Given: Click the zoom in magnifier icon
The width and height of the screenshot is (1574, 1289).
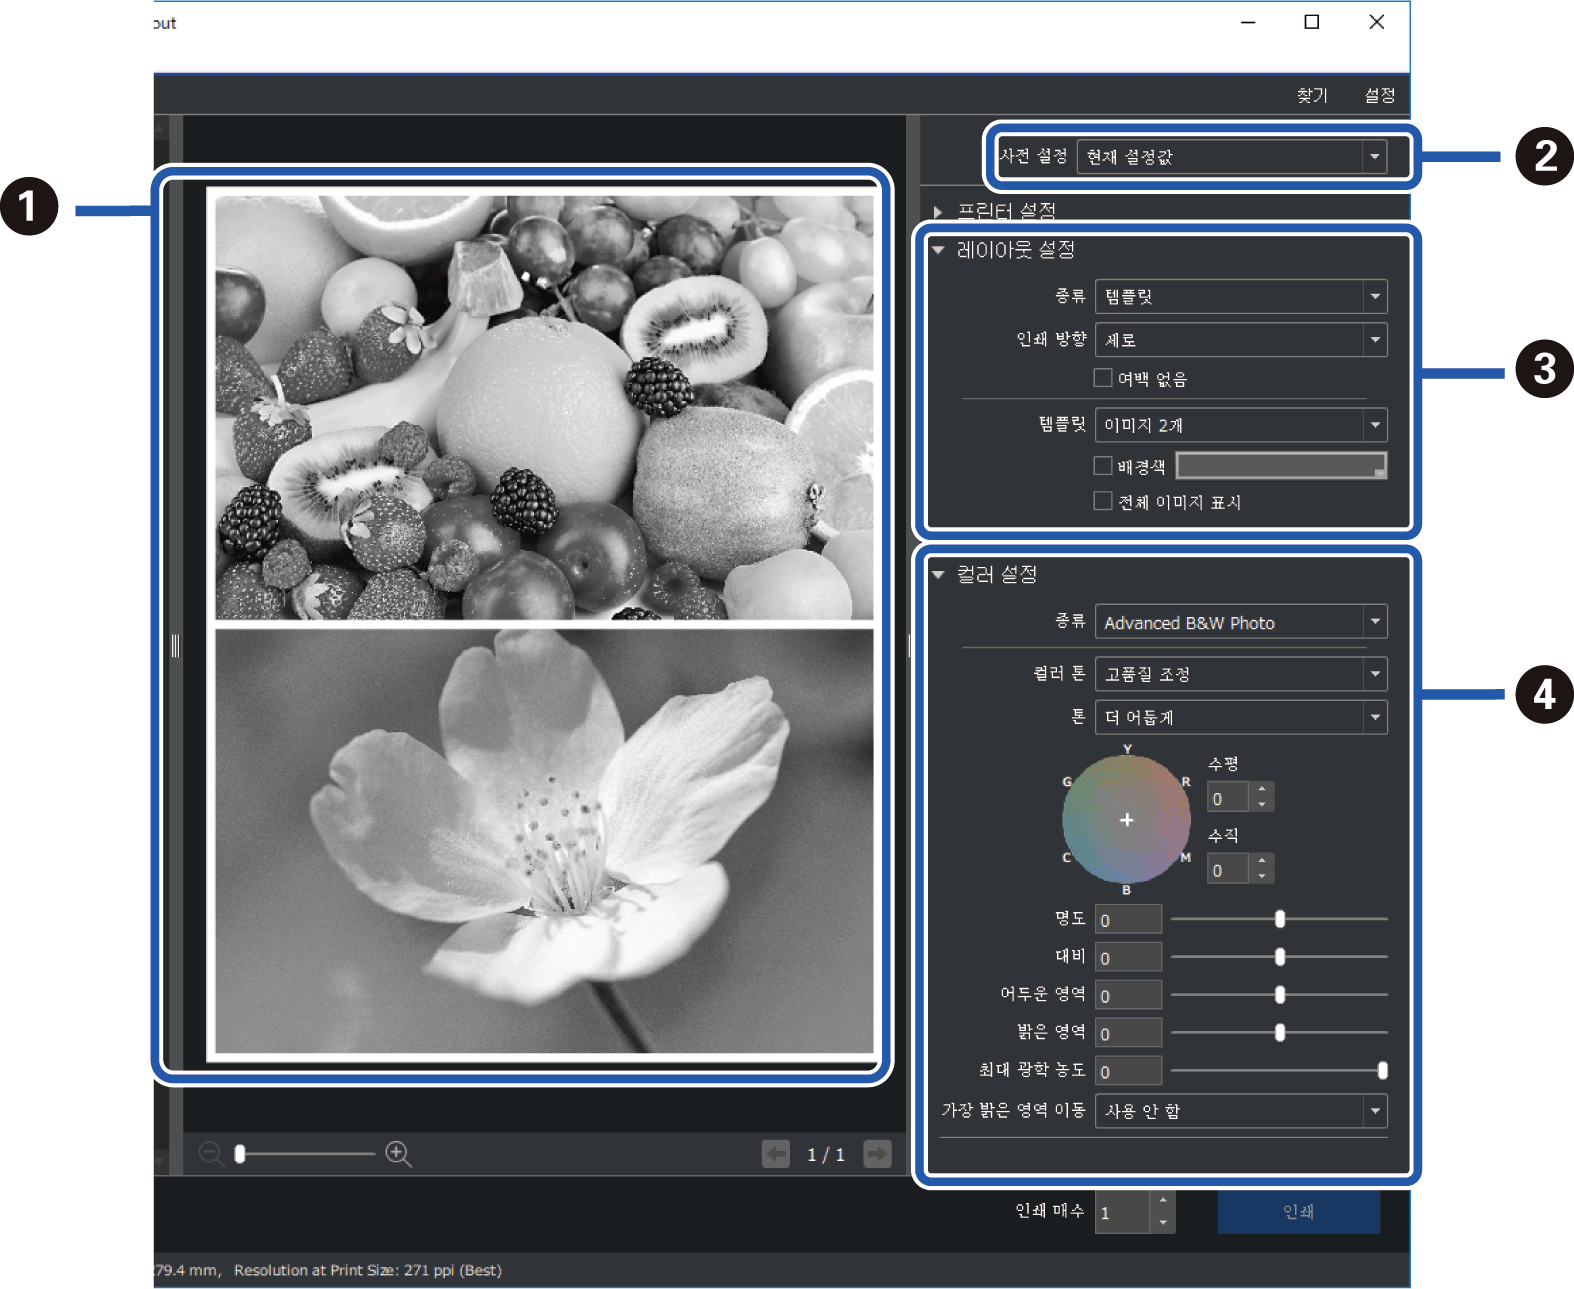Looking at the screenshot, I should coord(398,1154).
